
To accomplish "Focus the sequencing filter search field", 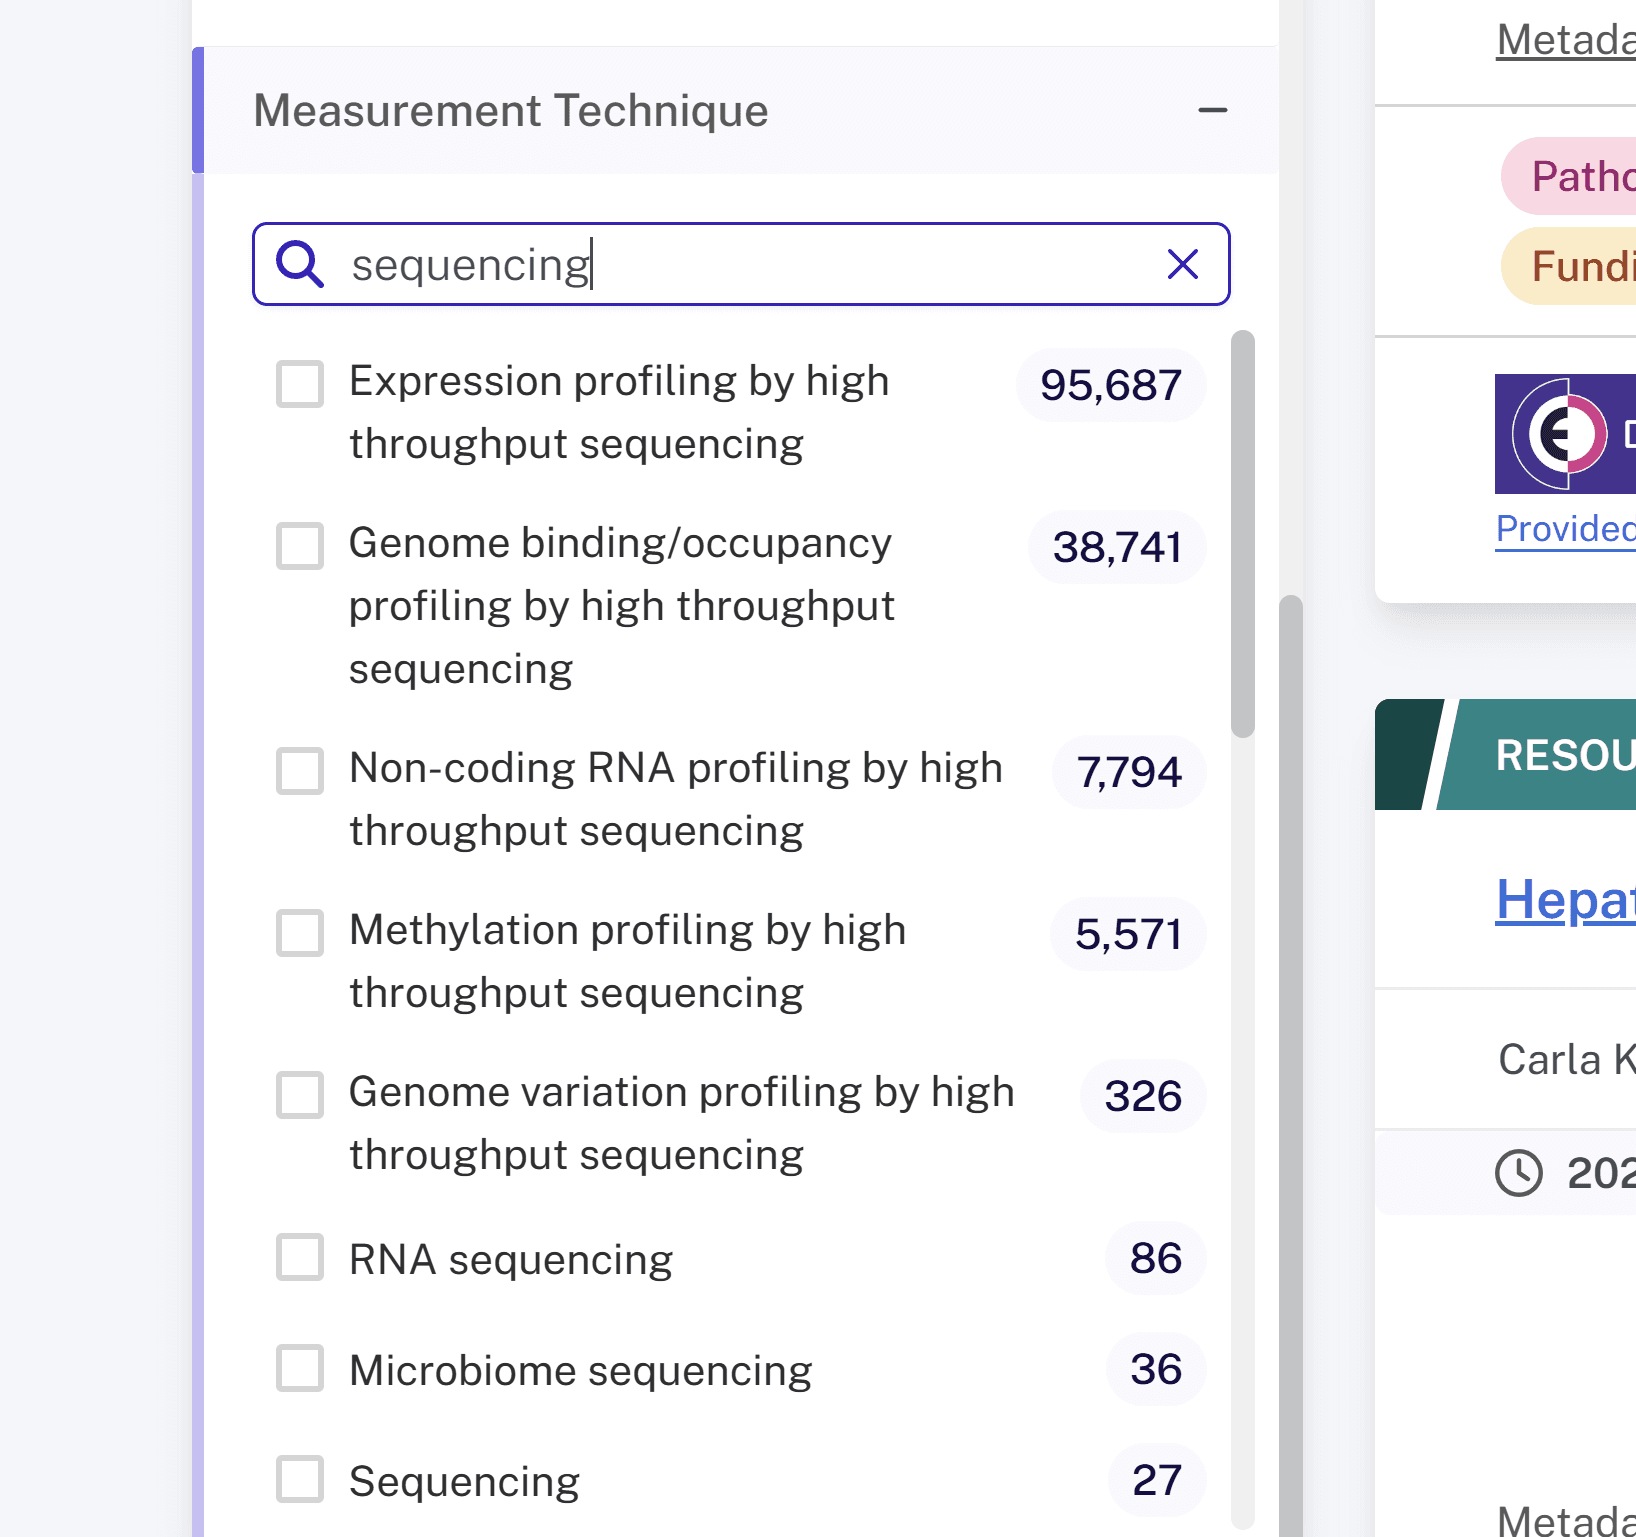I will (x=741, y=264).
